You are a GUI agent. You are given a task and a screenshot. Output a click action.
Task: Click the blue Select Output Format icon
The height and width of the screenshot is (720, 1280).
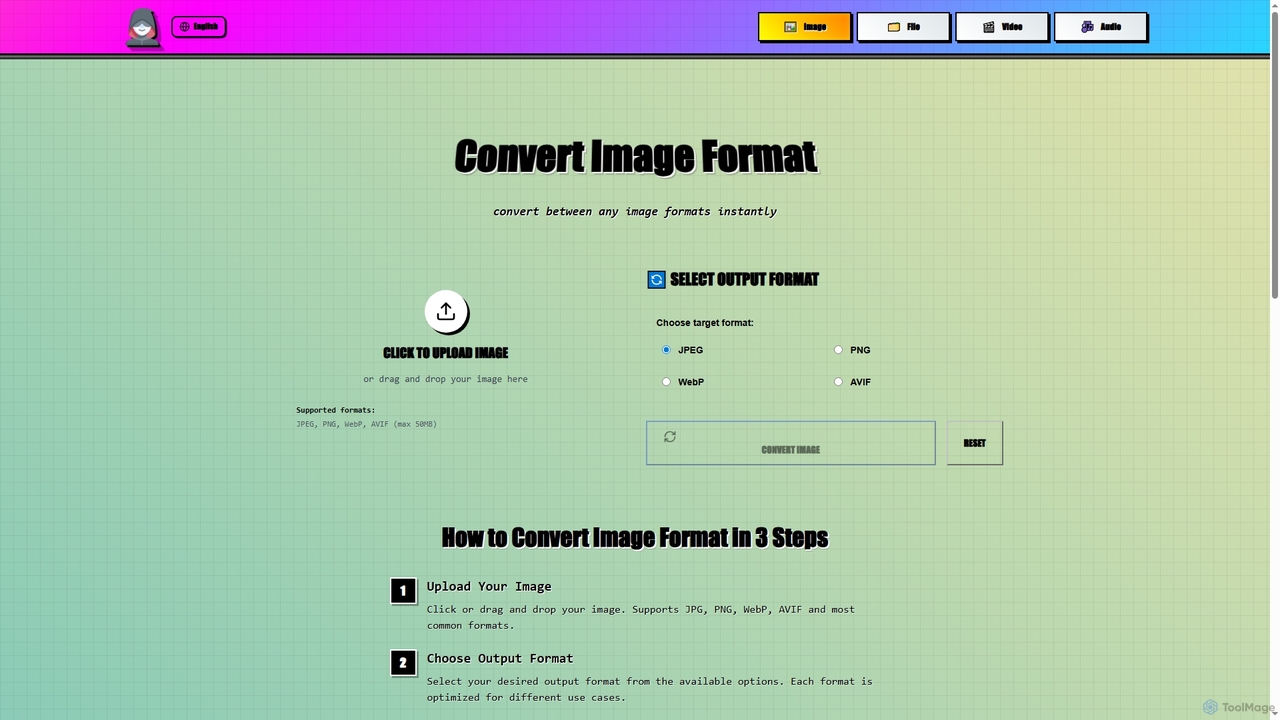pyautogui.click(x=656, y=280)
